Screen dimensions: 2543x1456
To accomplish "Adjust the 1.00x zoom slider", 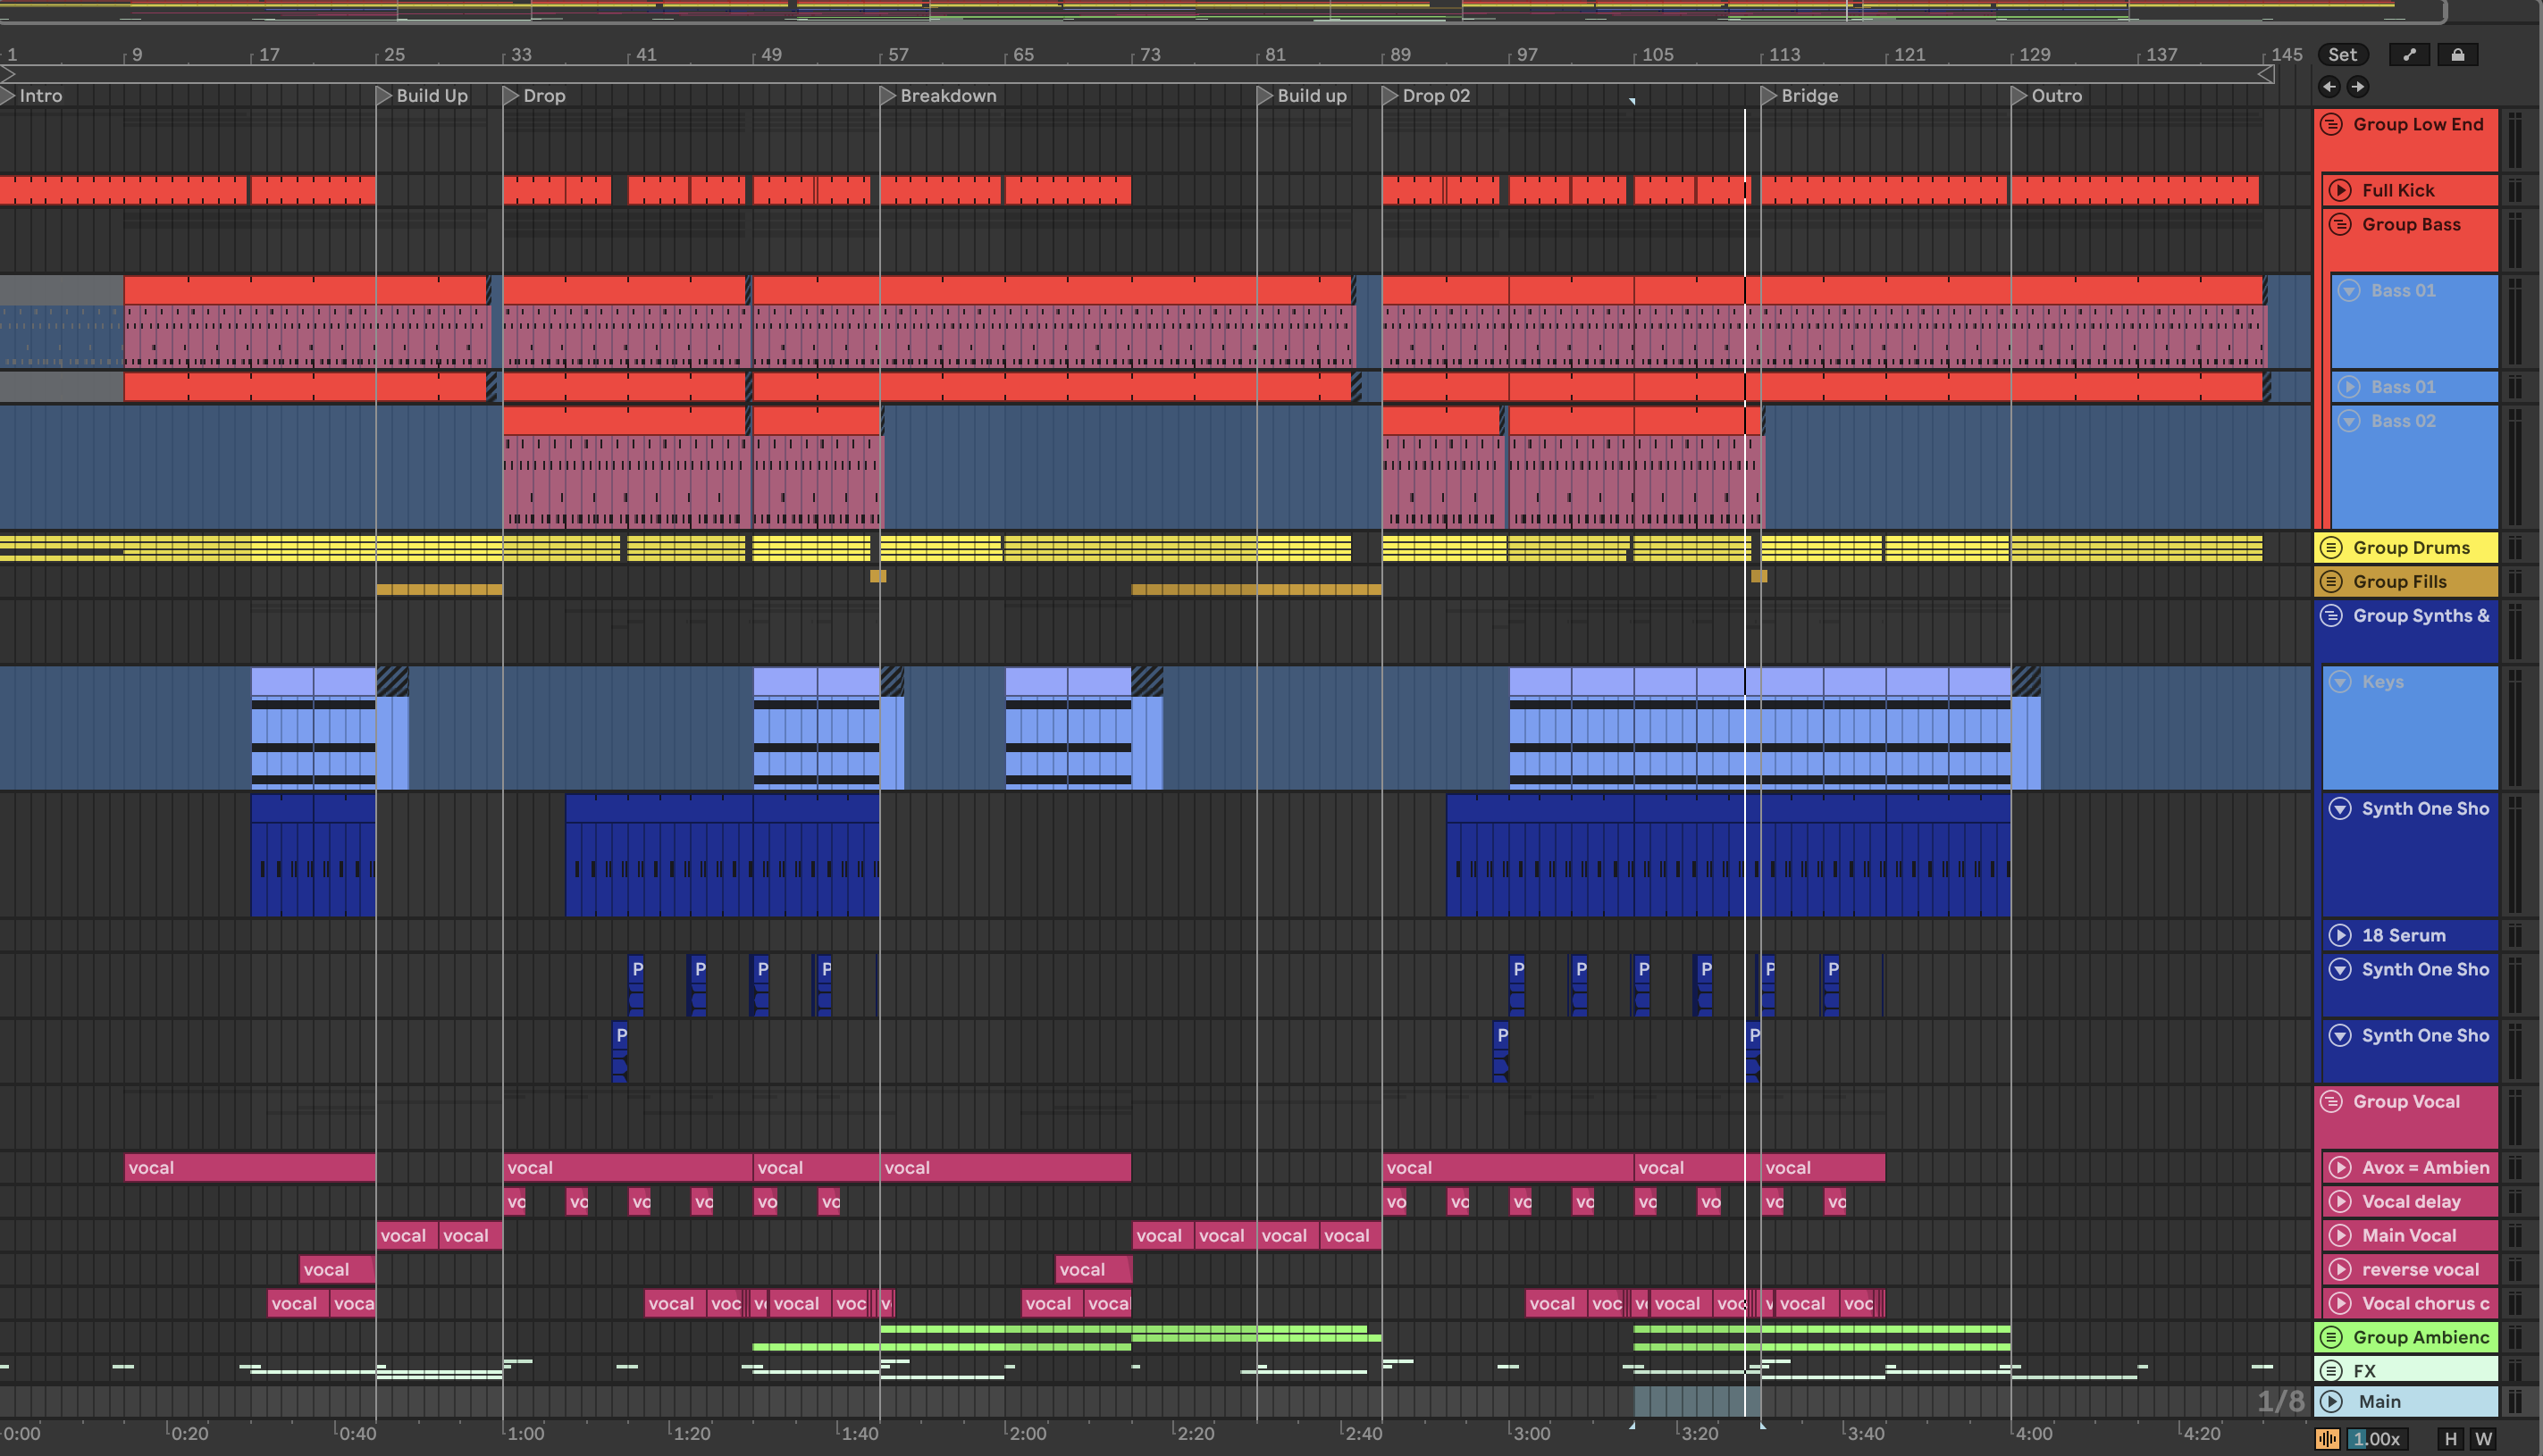I will pyautogui.click(x=2376, y=1440).
